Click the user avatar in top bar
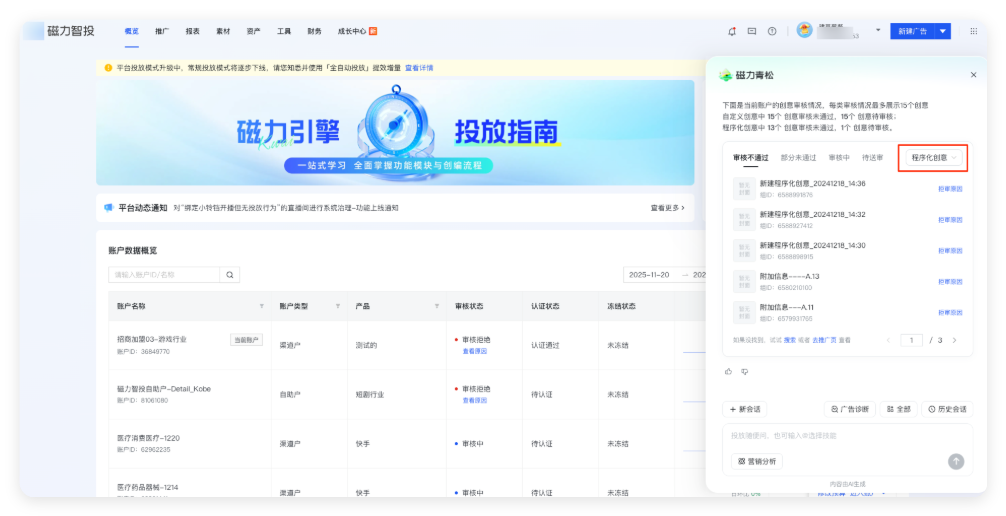Image resolution: width=1006 pixels, height=516 pixels. point(805,30)
